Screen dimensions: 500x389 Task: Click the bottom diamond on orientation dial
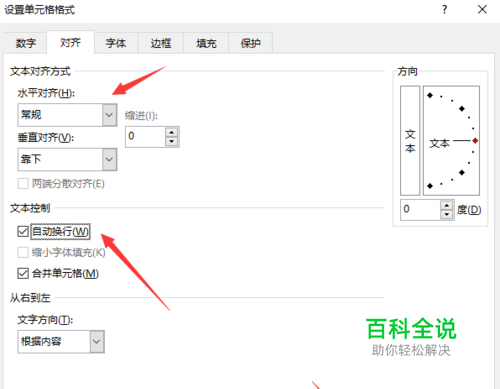coord(430,186)
